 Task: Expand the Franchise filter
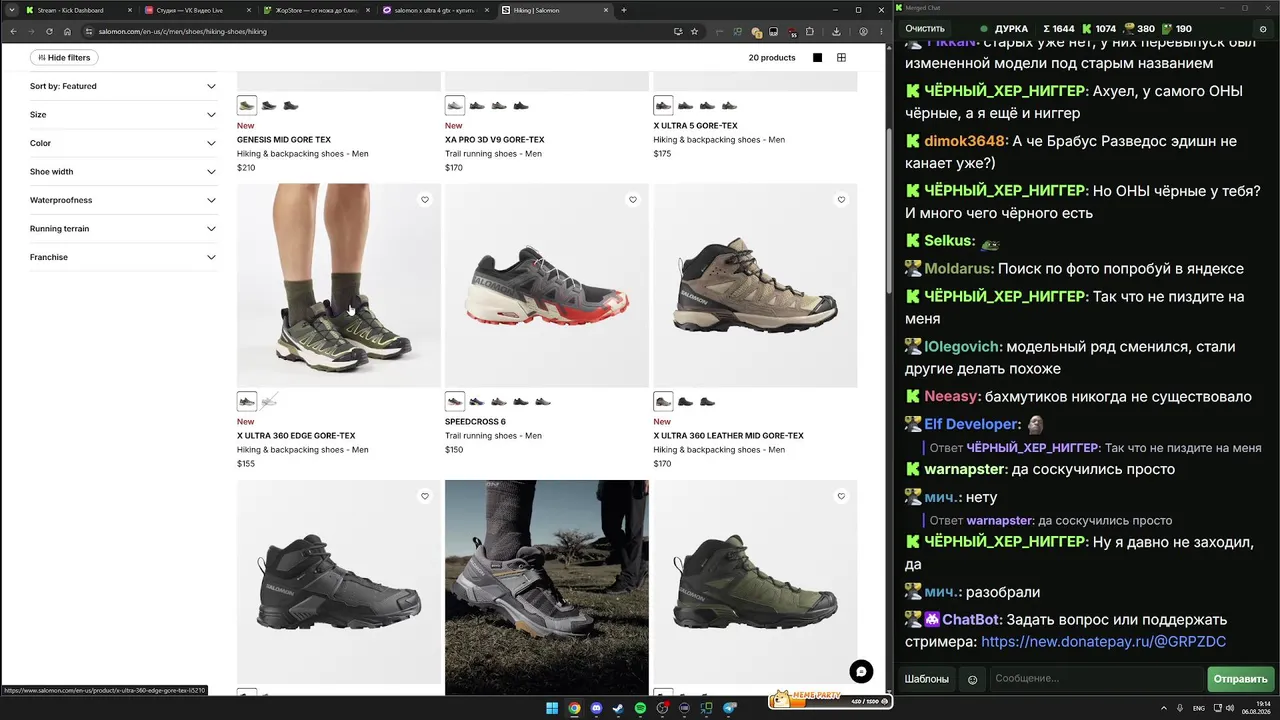point(123,257)
